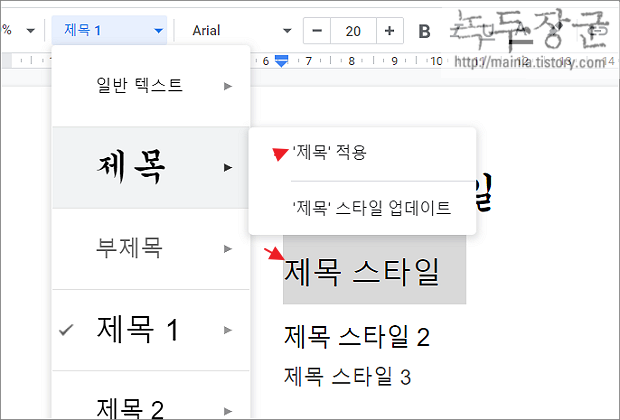
Task: Click the font size field showing 20
Action: (x=353, y=30)
